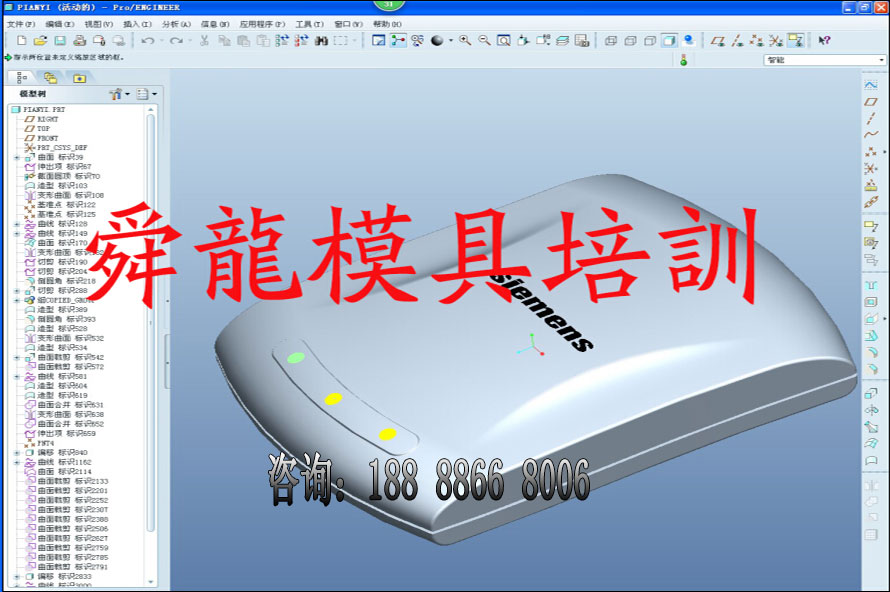Switch to the Favorites navigator tab

[79, 78]
